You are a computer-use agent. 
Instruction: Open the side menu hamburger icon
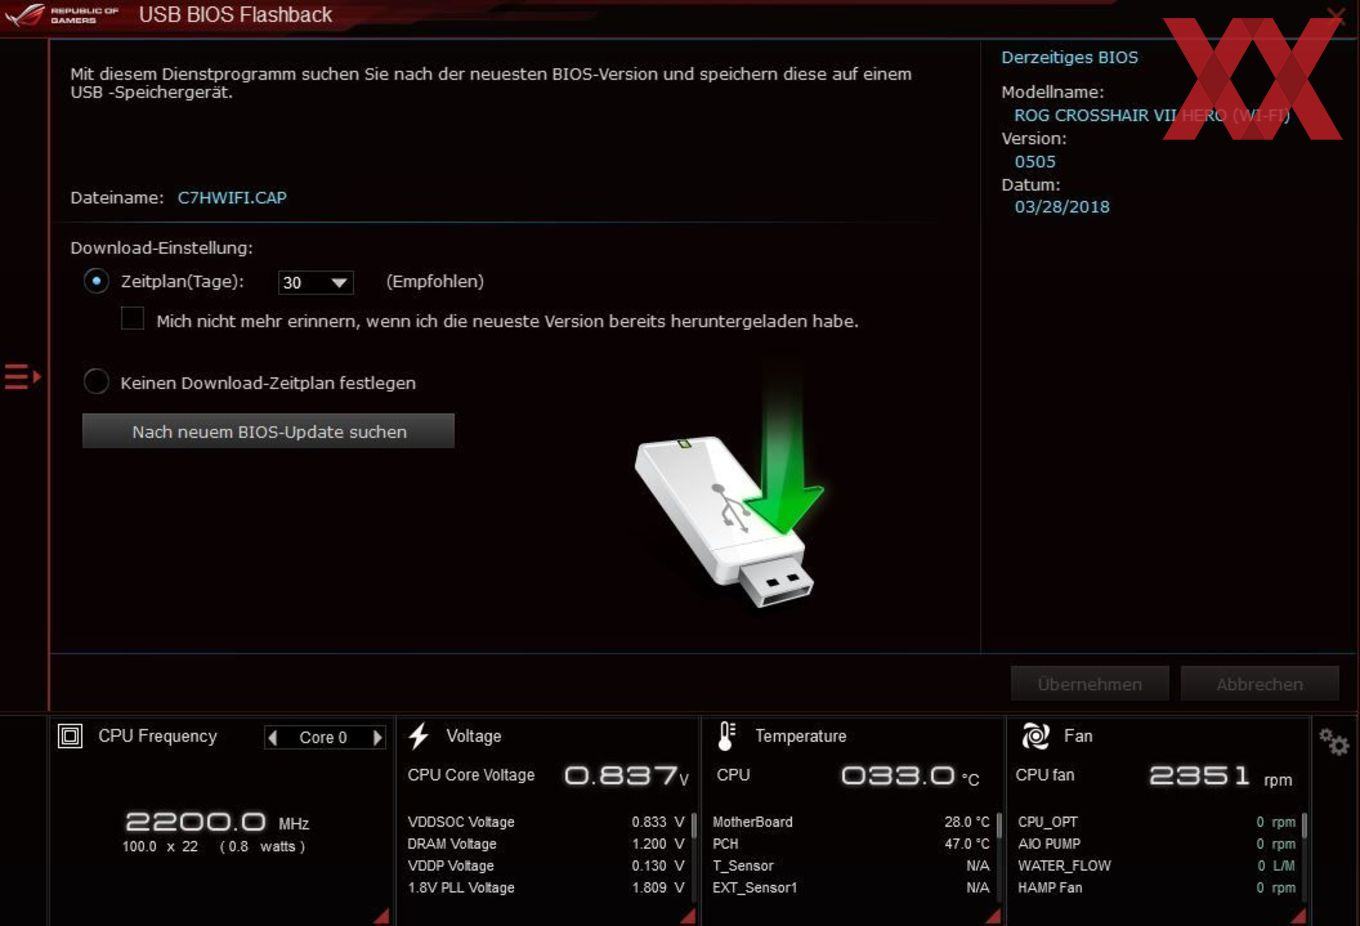click(22, 377)
